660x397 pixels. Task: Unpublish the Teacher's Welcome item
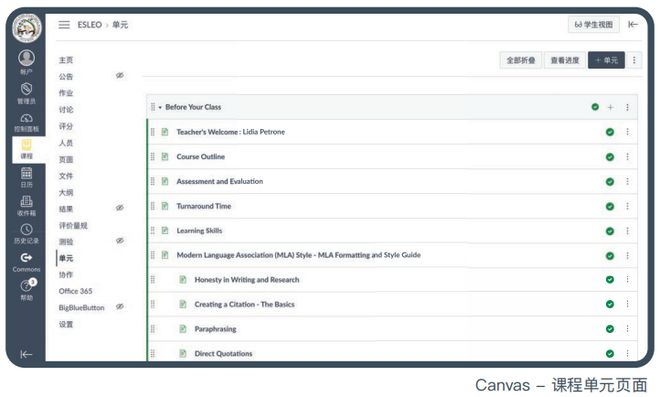point(610,132)
